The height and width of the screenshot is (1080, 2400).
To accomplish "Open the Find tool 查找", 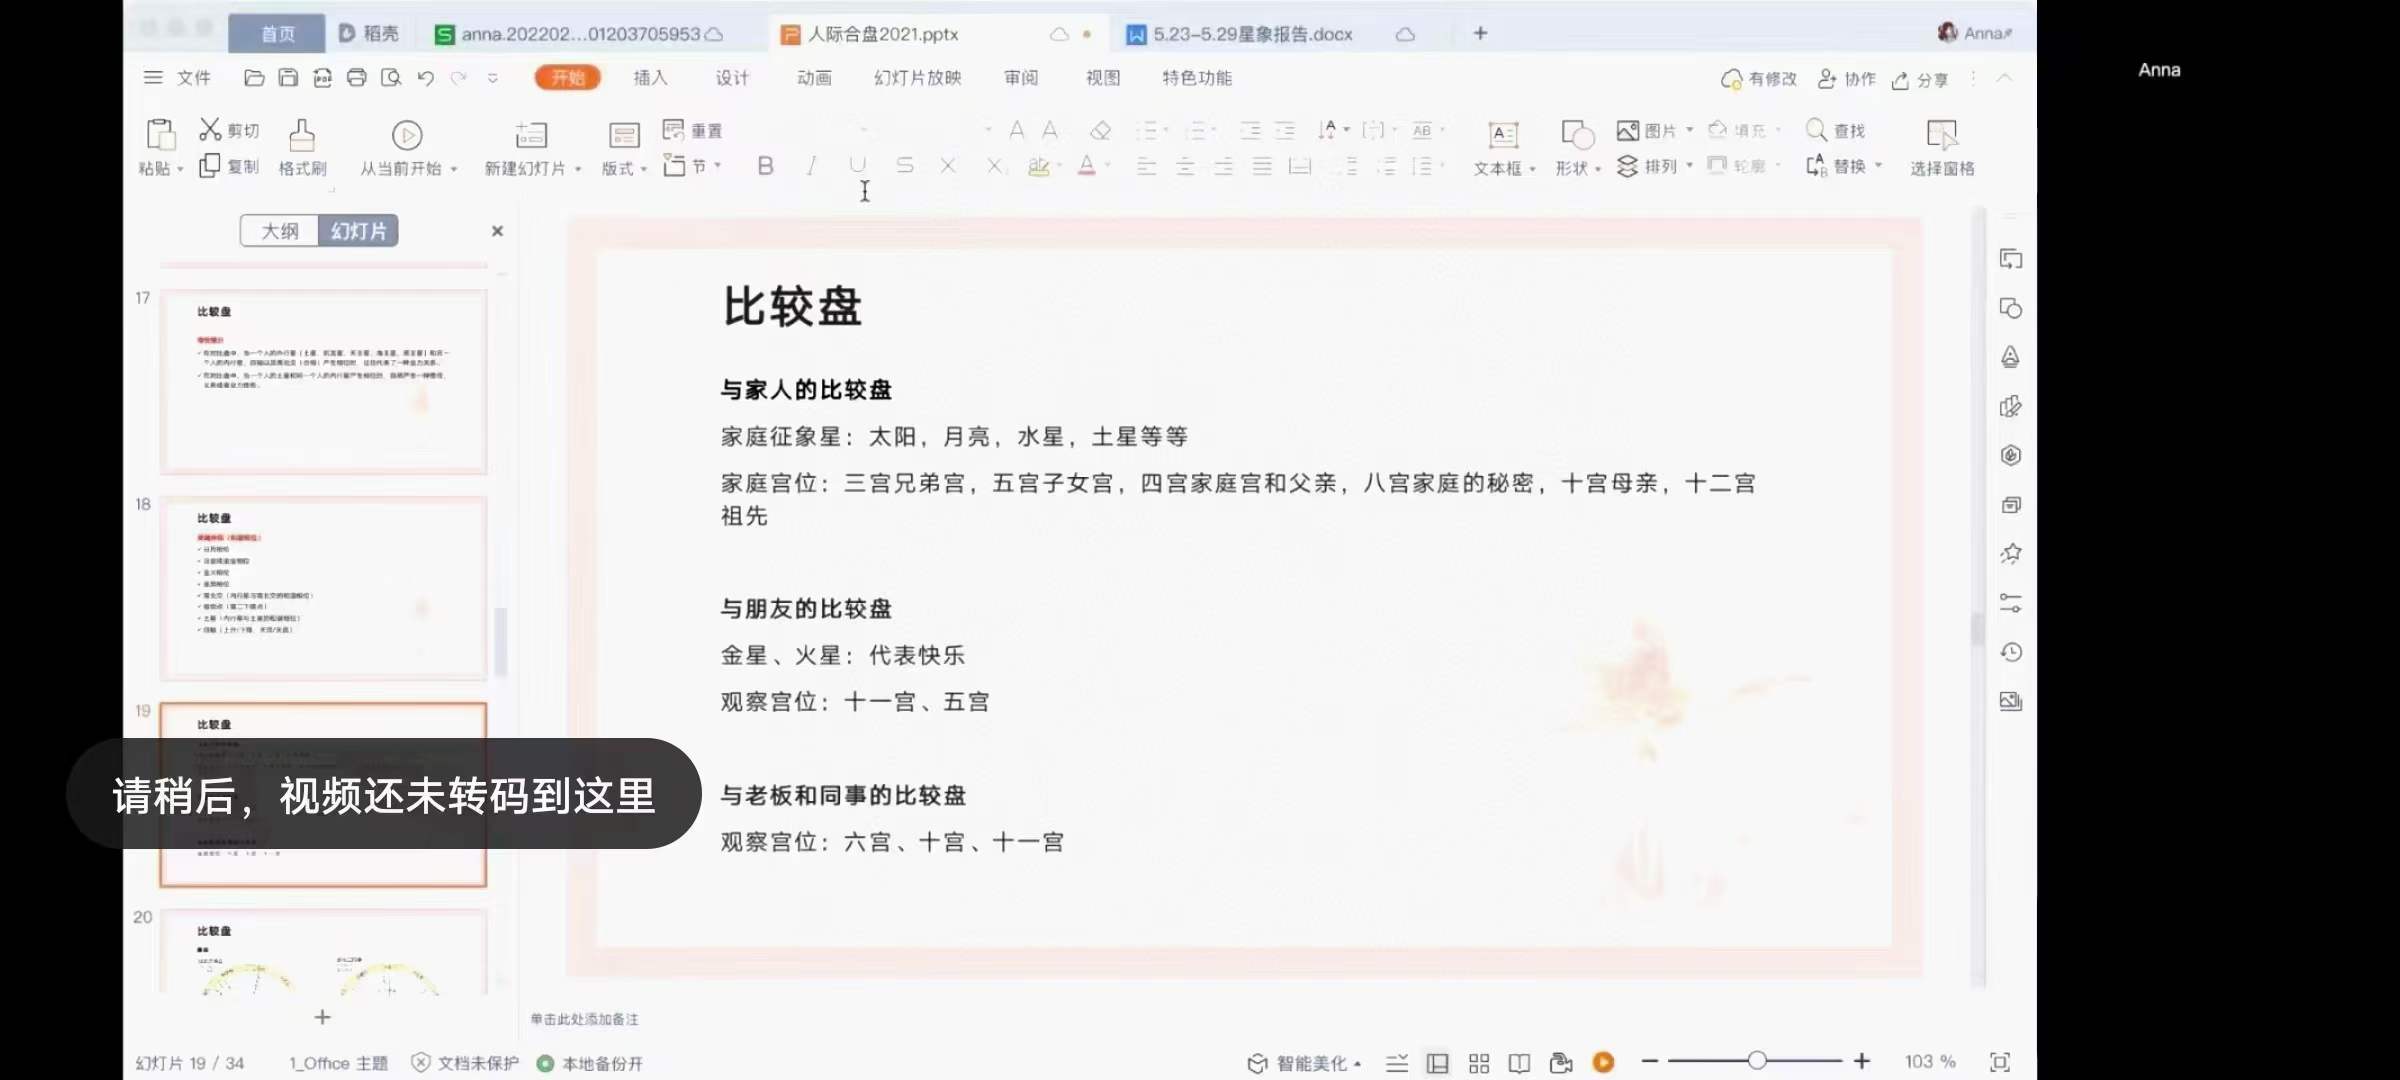I will (x=1838, y=129).
